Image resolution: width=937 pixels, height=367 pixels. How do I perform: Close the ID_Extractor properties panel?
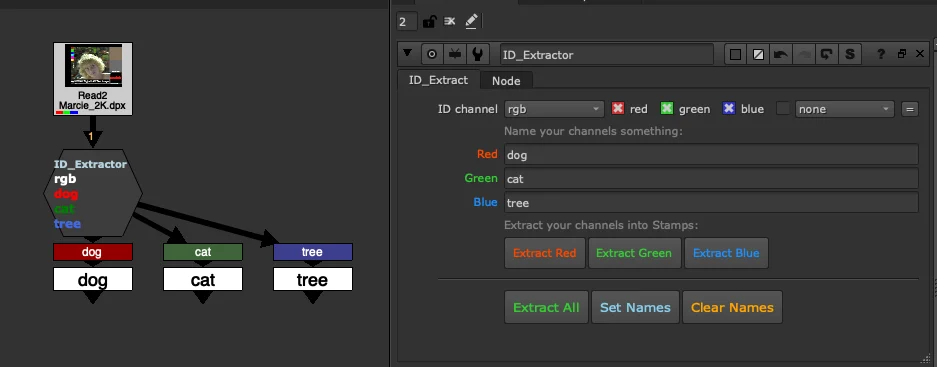(x=920, y=54)
